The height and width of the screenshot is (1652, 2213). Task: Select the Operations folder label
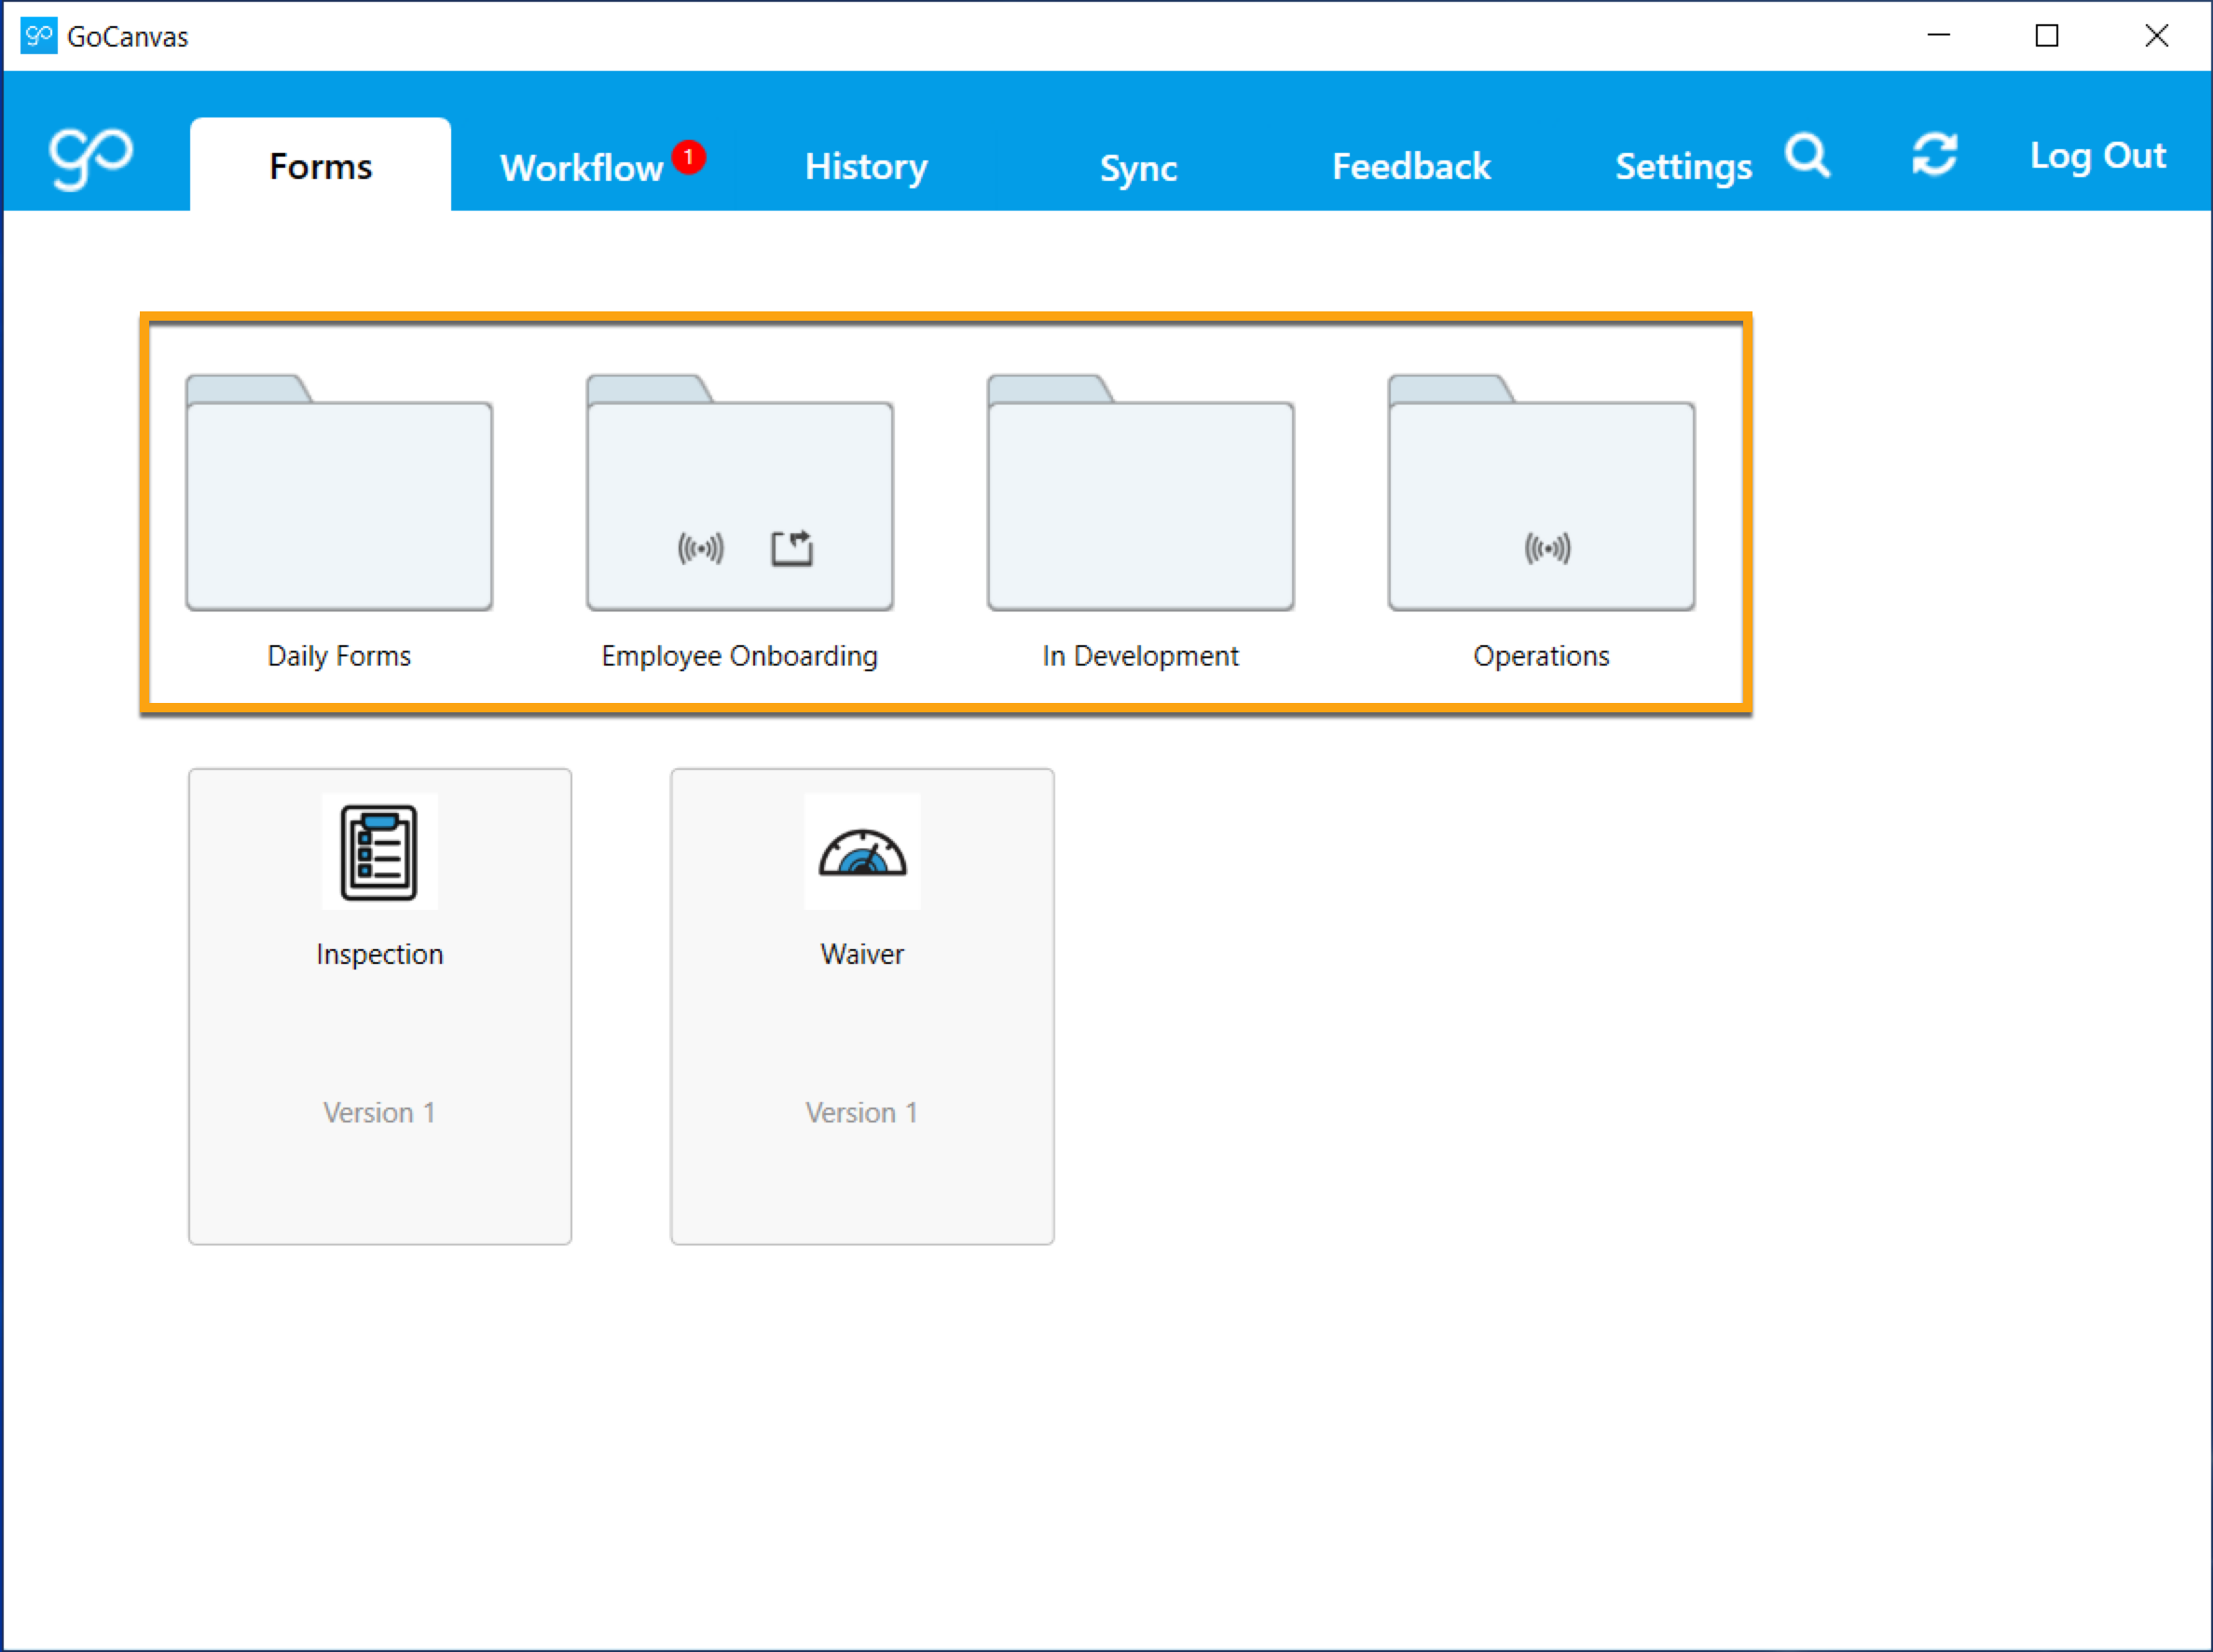(x=1541, y=656)
